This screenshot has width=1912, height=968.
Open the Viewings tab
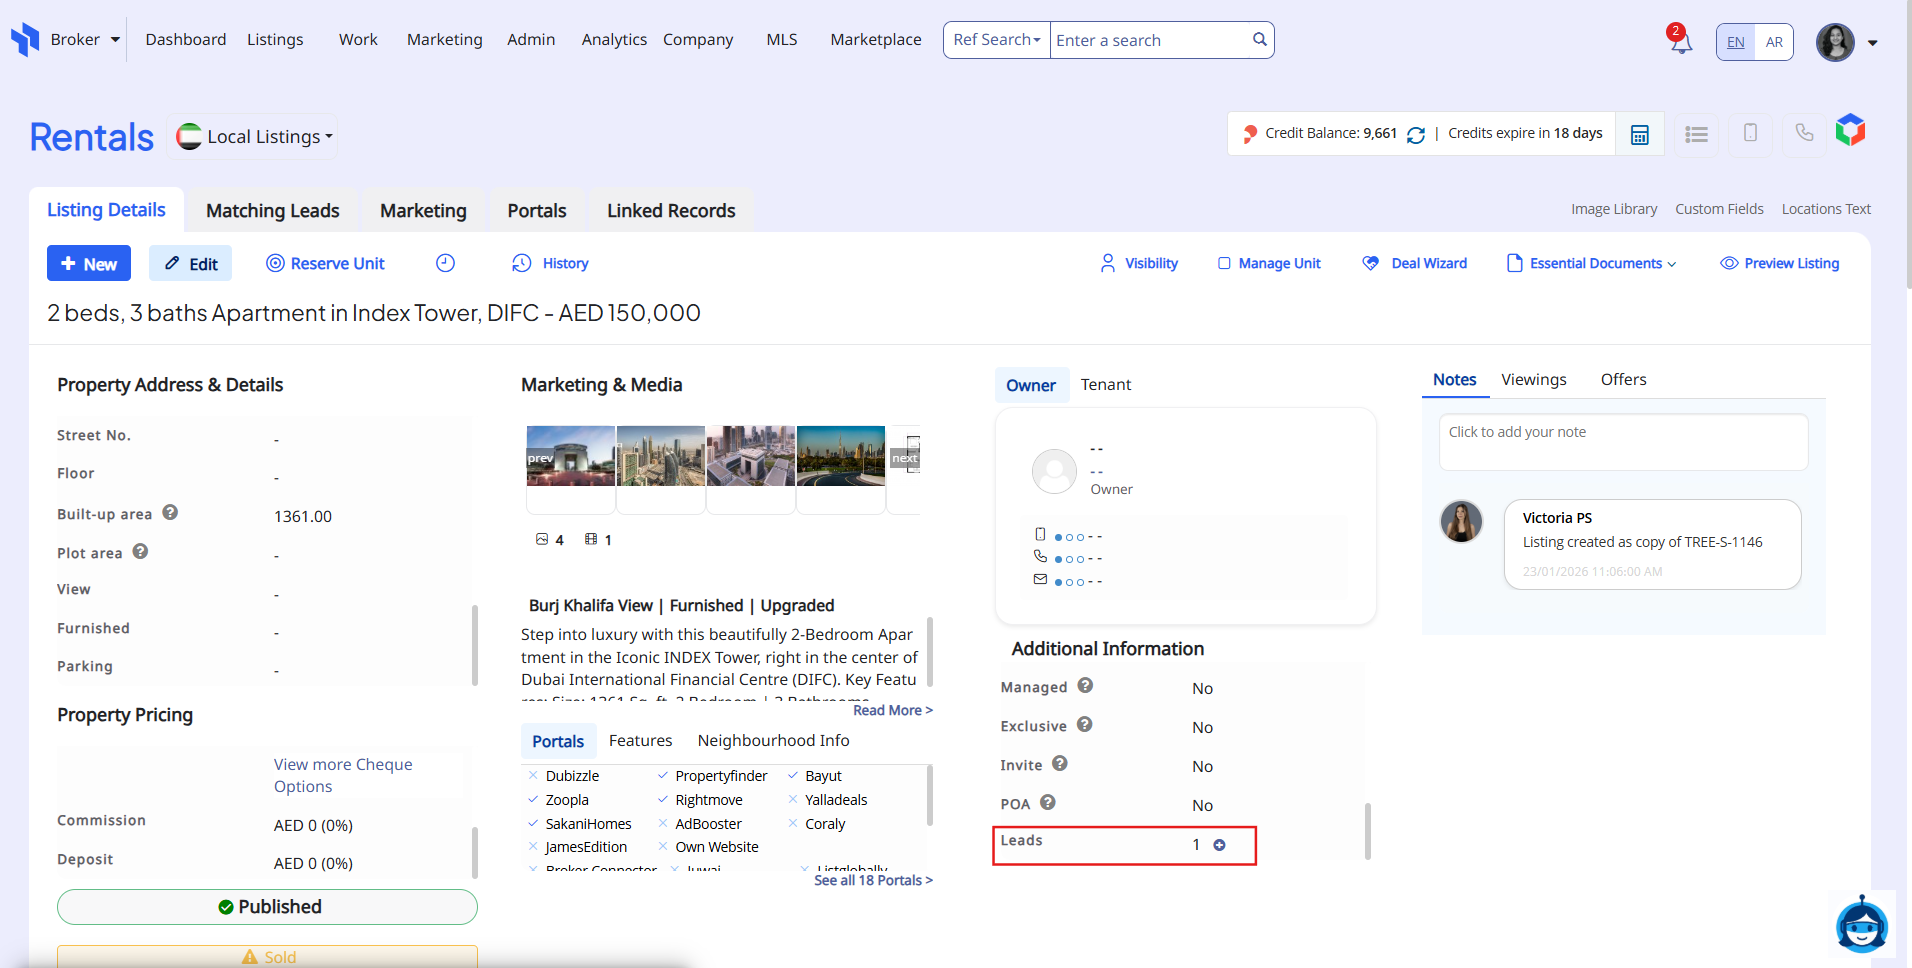1533,380
